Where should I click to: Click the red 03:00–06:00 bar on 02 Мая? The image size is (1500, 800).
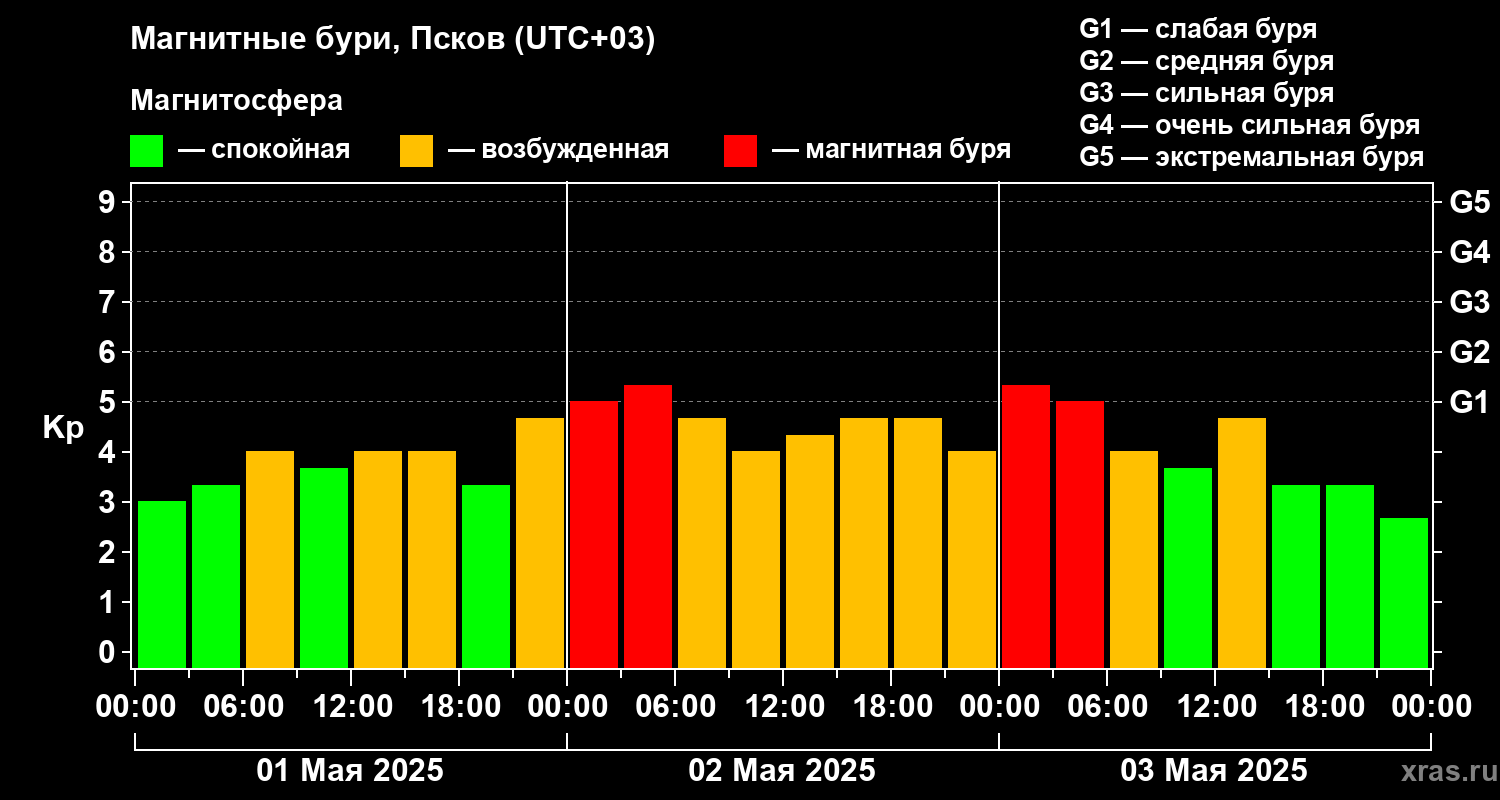(x=648, y=526)
